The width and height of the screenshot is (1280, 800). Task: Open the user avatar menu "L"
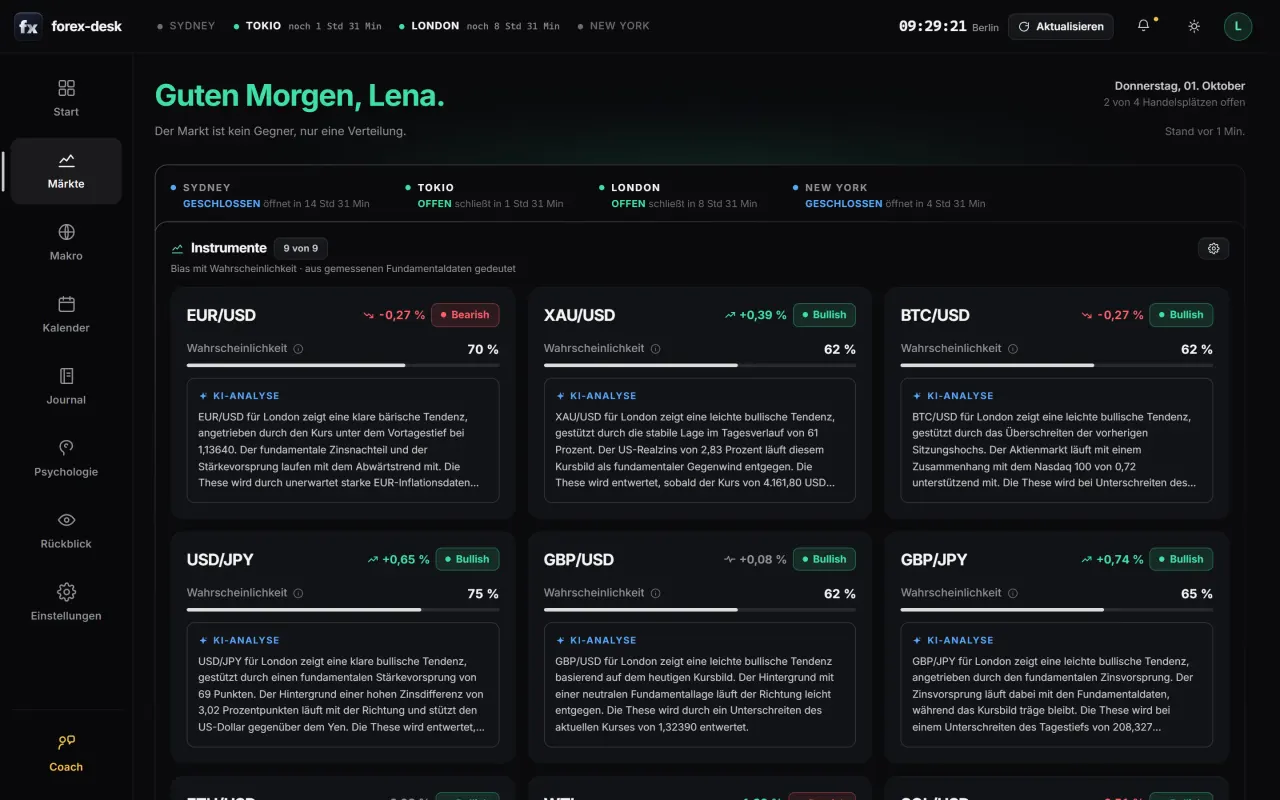(x=1238, y=26)
